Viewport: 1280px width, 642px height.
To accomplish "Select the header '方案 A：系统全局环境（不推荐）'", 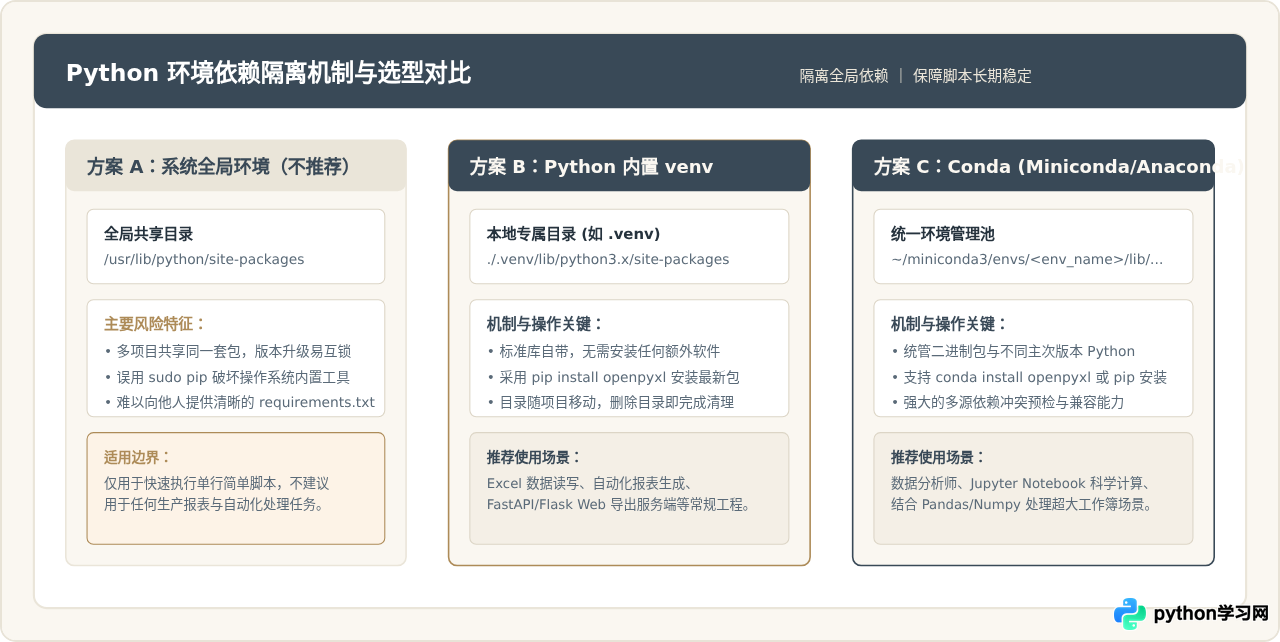I will coord(218,167).
